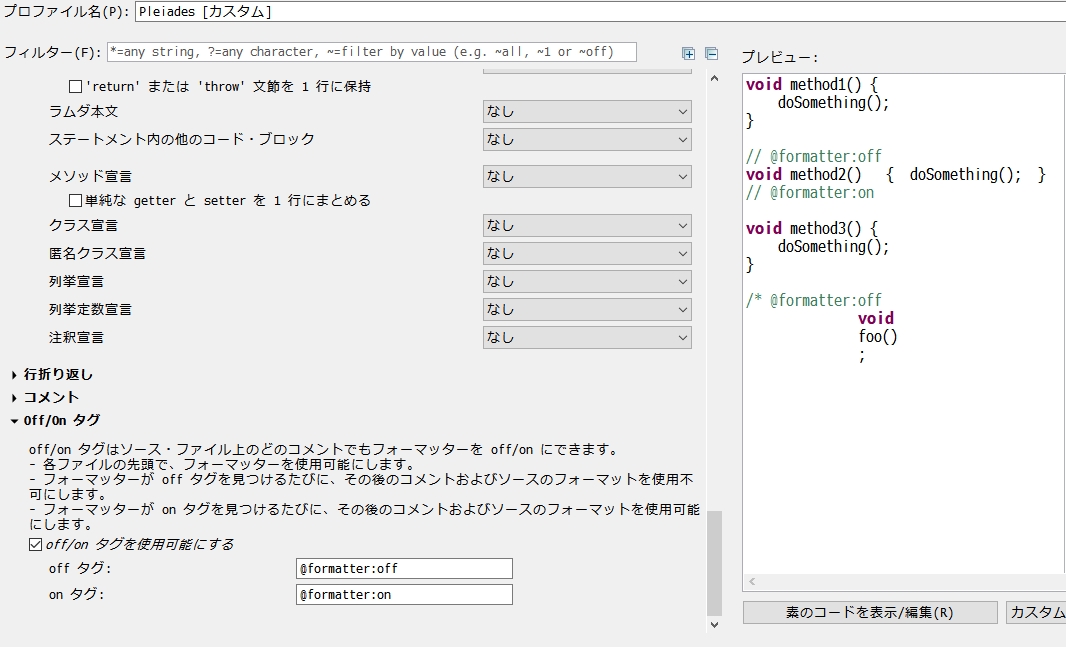1066x647 pixels.
Task: Open the 列挙宣言 dropdown
Action: (x=587, y=281)
